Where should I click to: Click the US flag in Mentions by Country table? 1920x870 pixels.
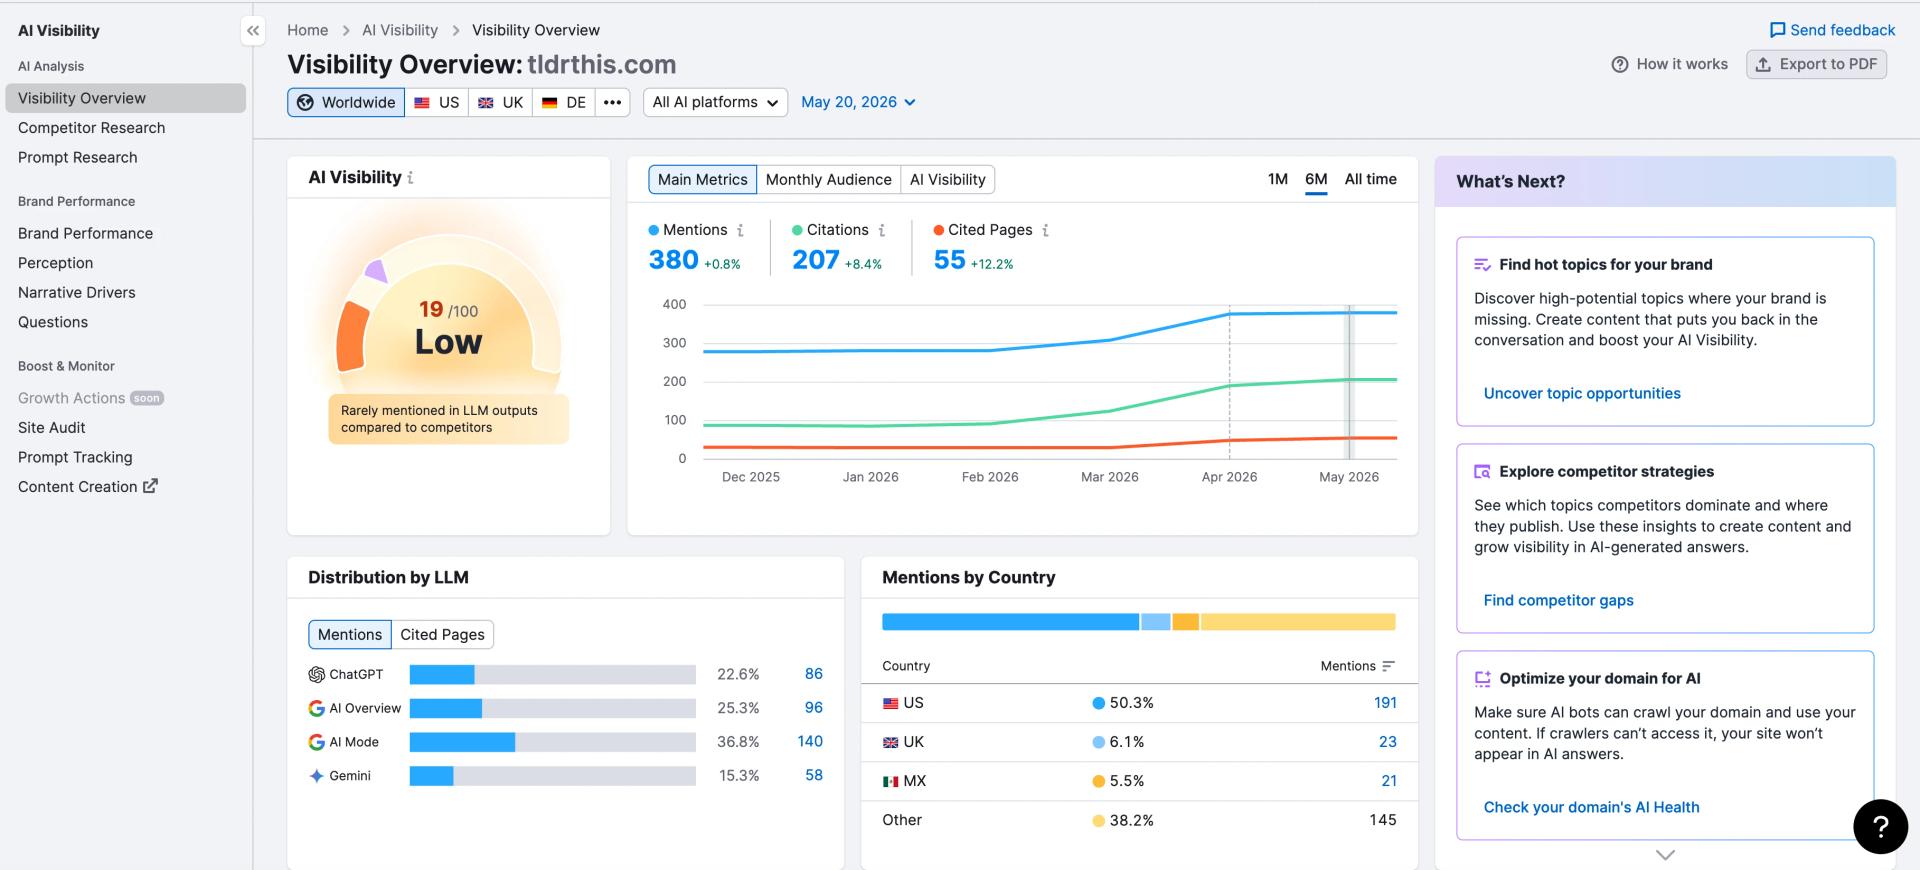pos(891,704)
